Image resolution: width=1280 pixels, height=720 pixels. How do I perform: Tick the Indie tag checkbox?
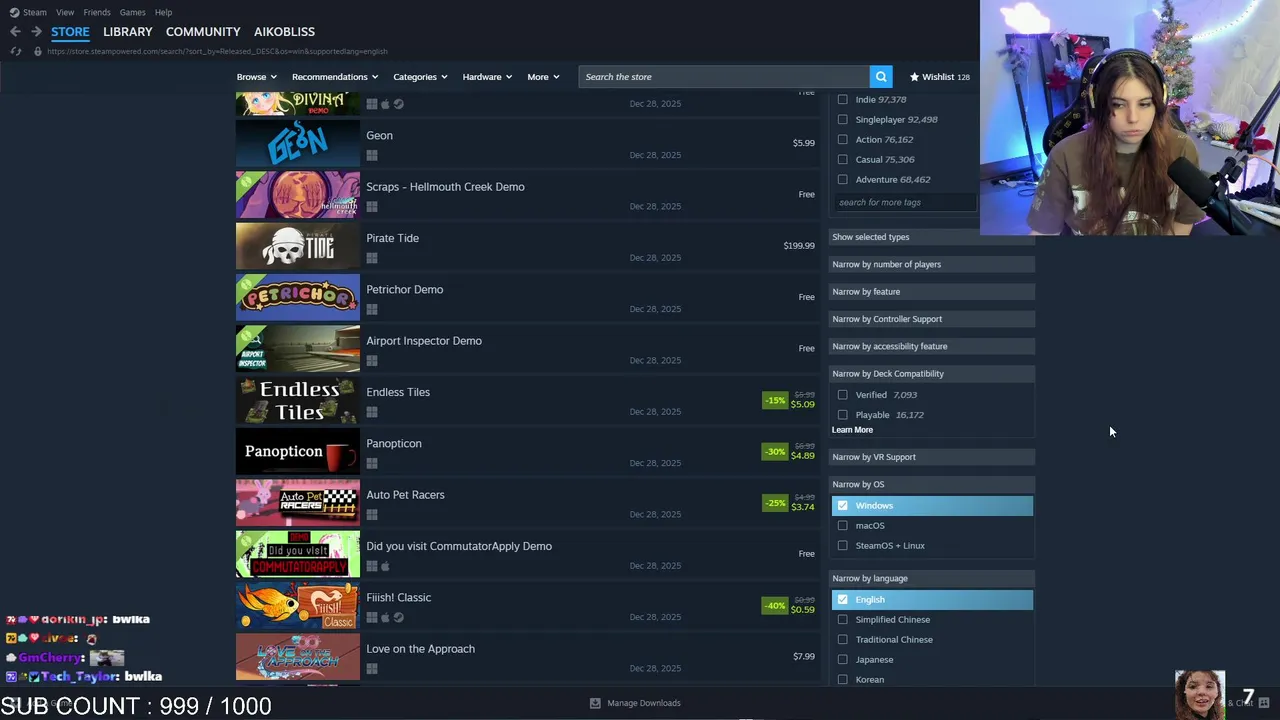pos(842,99)
